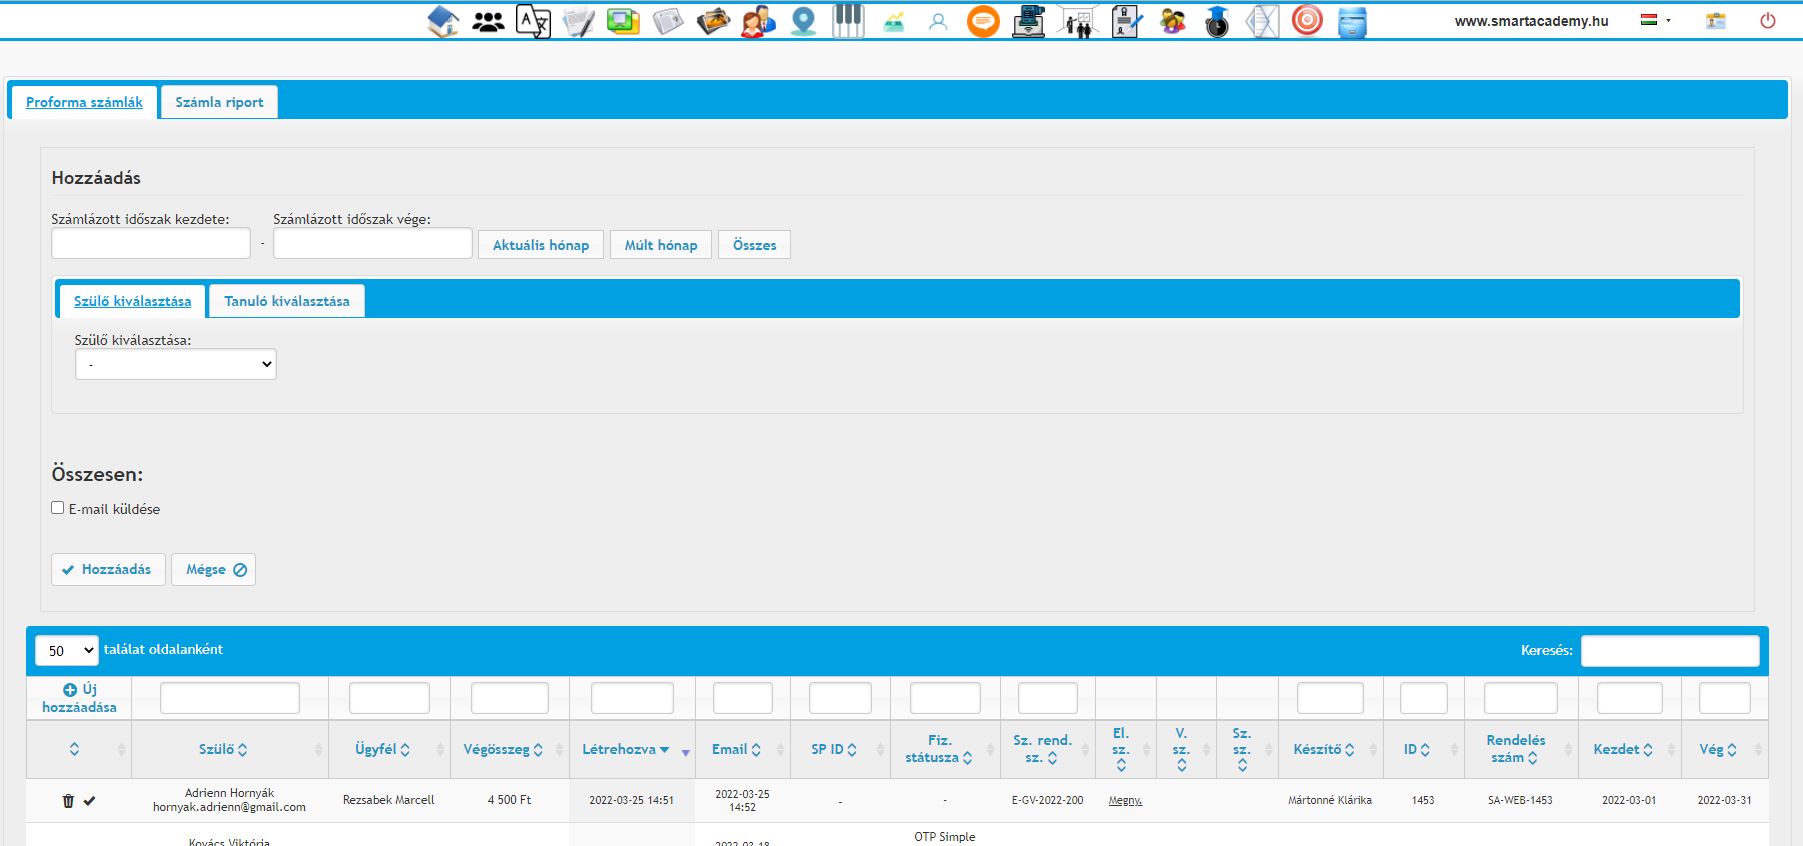Sort the table by Végösszeg column
Screen dimensions: 1803x846
503,749
